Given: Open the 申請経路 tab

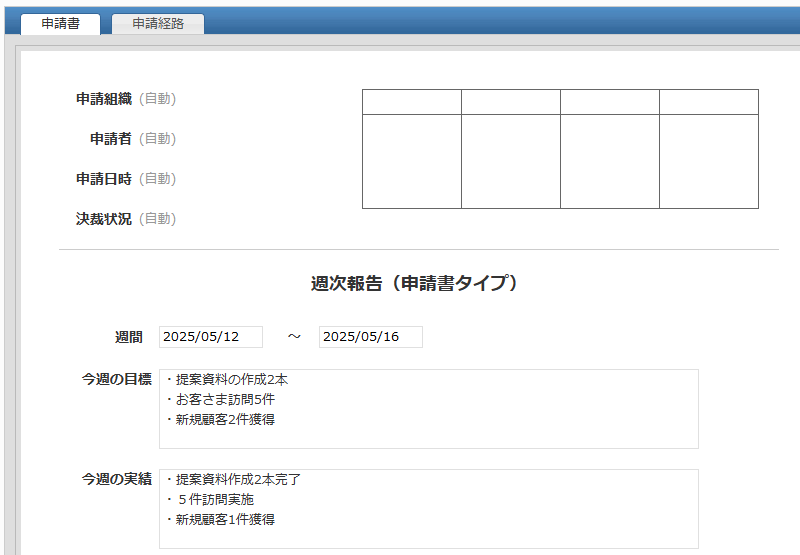Looking at the screenshot, I should pos(158,24).
